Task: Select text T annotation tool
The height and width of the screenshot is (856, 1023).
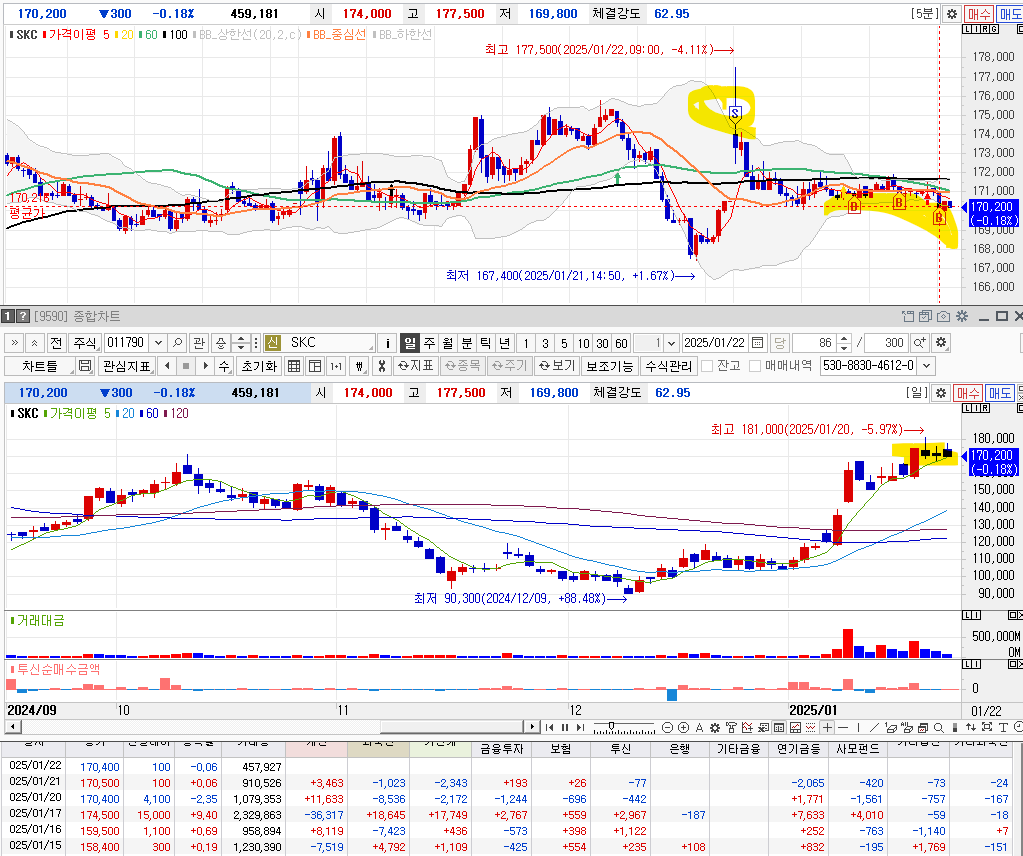Action: pyautogui.click(x=1003, y=727)
